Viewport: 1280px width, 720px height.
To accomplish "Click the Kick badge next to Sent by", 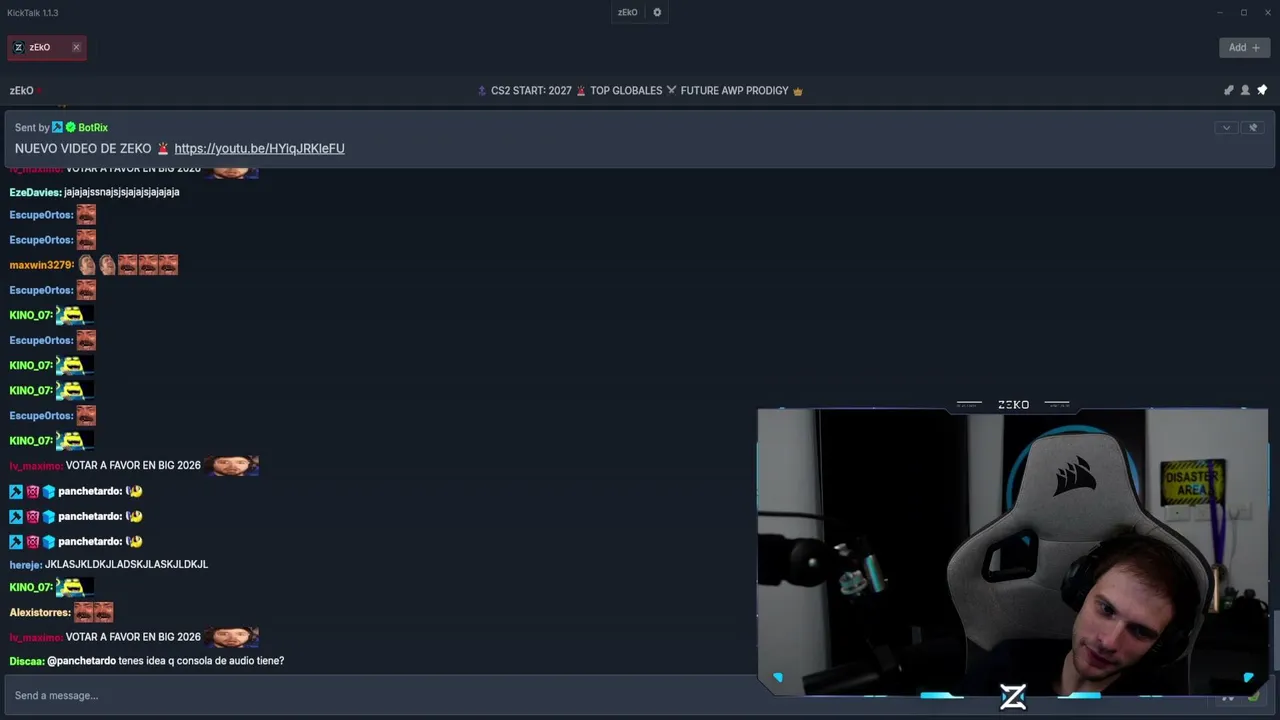I will tap(57, 128).
